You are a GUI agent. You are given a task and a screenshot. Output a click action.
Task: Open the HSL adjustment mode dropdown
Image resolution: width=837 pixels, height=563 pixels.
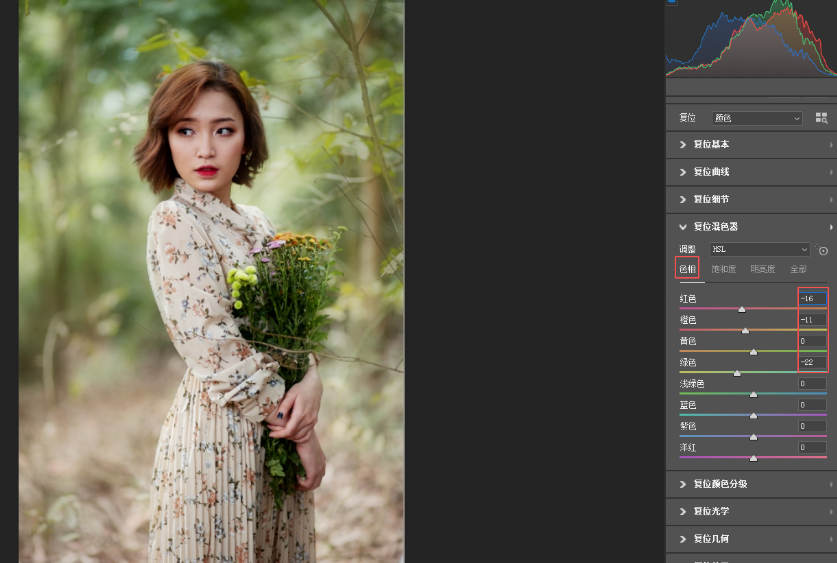(x=760, y=249)
